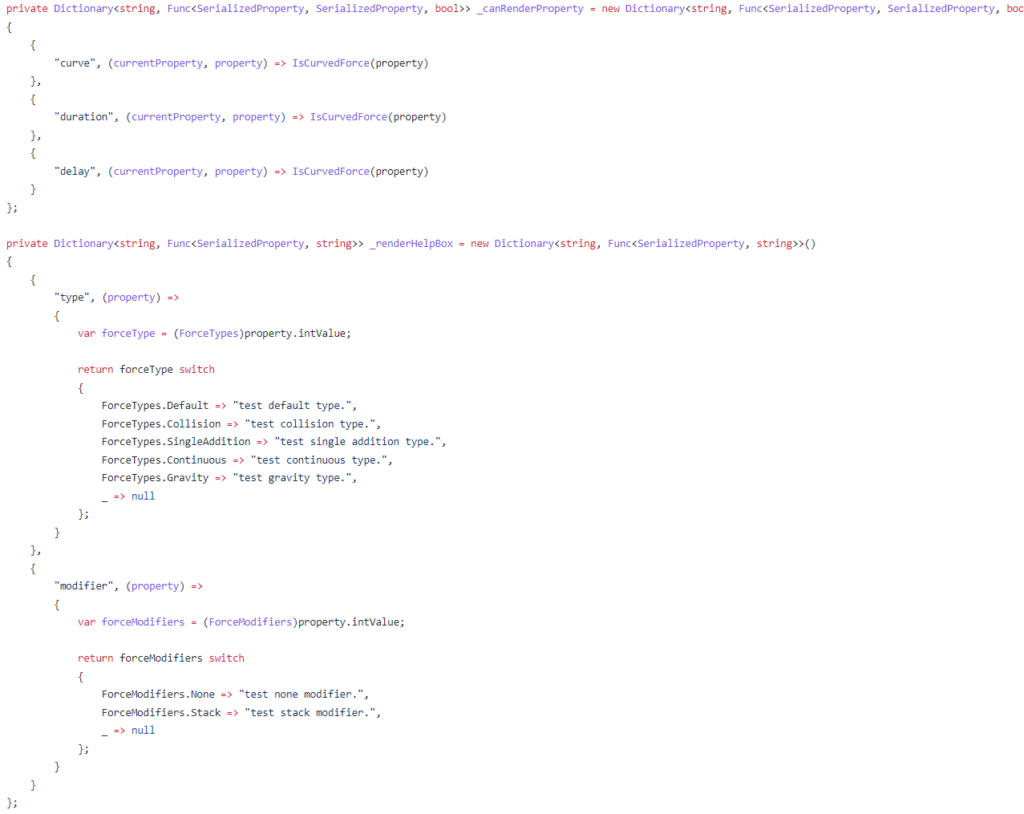Select the first null discard pattern result
1024x814 pixels.
143,495
